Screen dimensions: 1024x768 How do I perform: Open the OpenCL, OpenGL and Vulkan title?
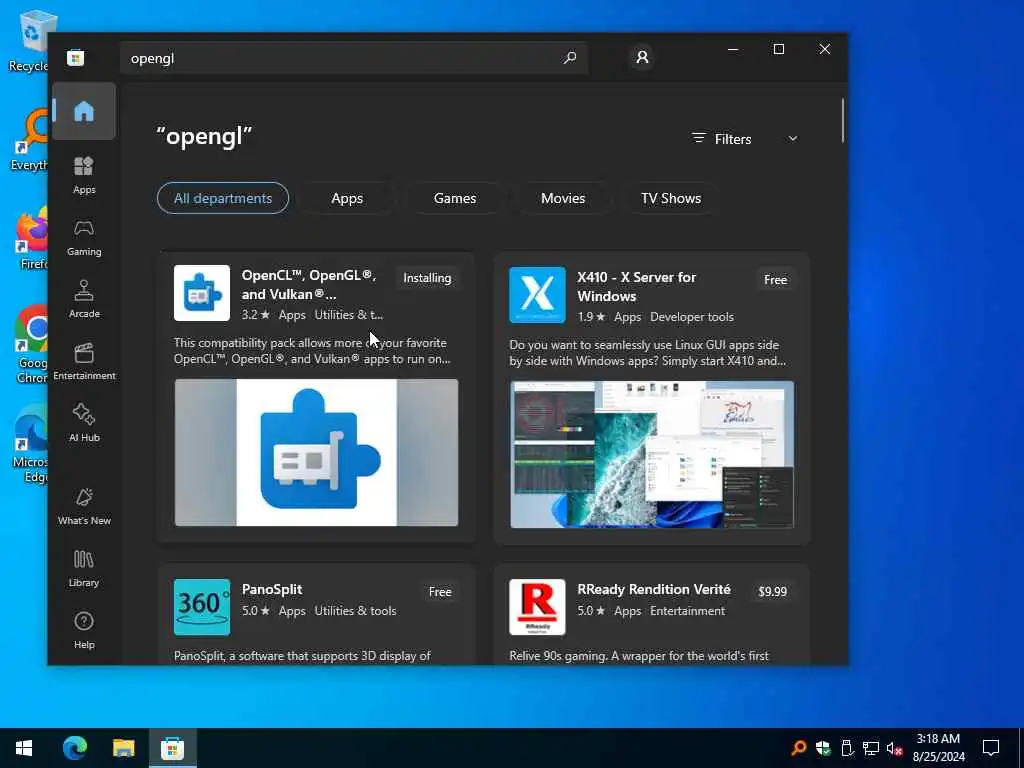(x=309, y=285)
